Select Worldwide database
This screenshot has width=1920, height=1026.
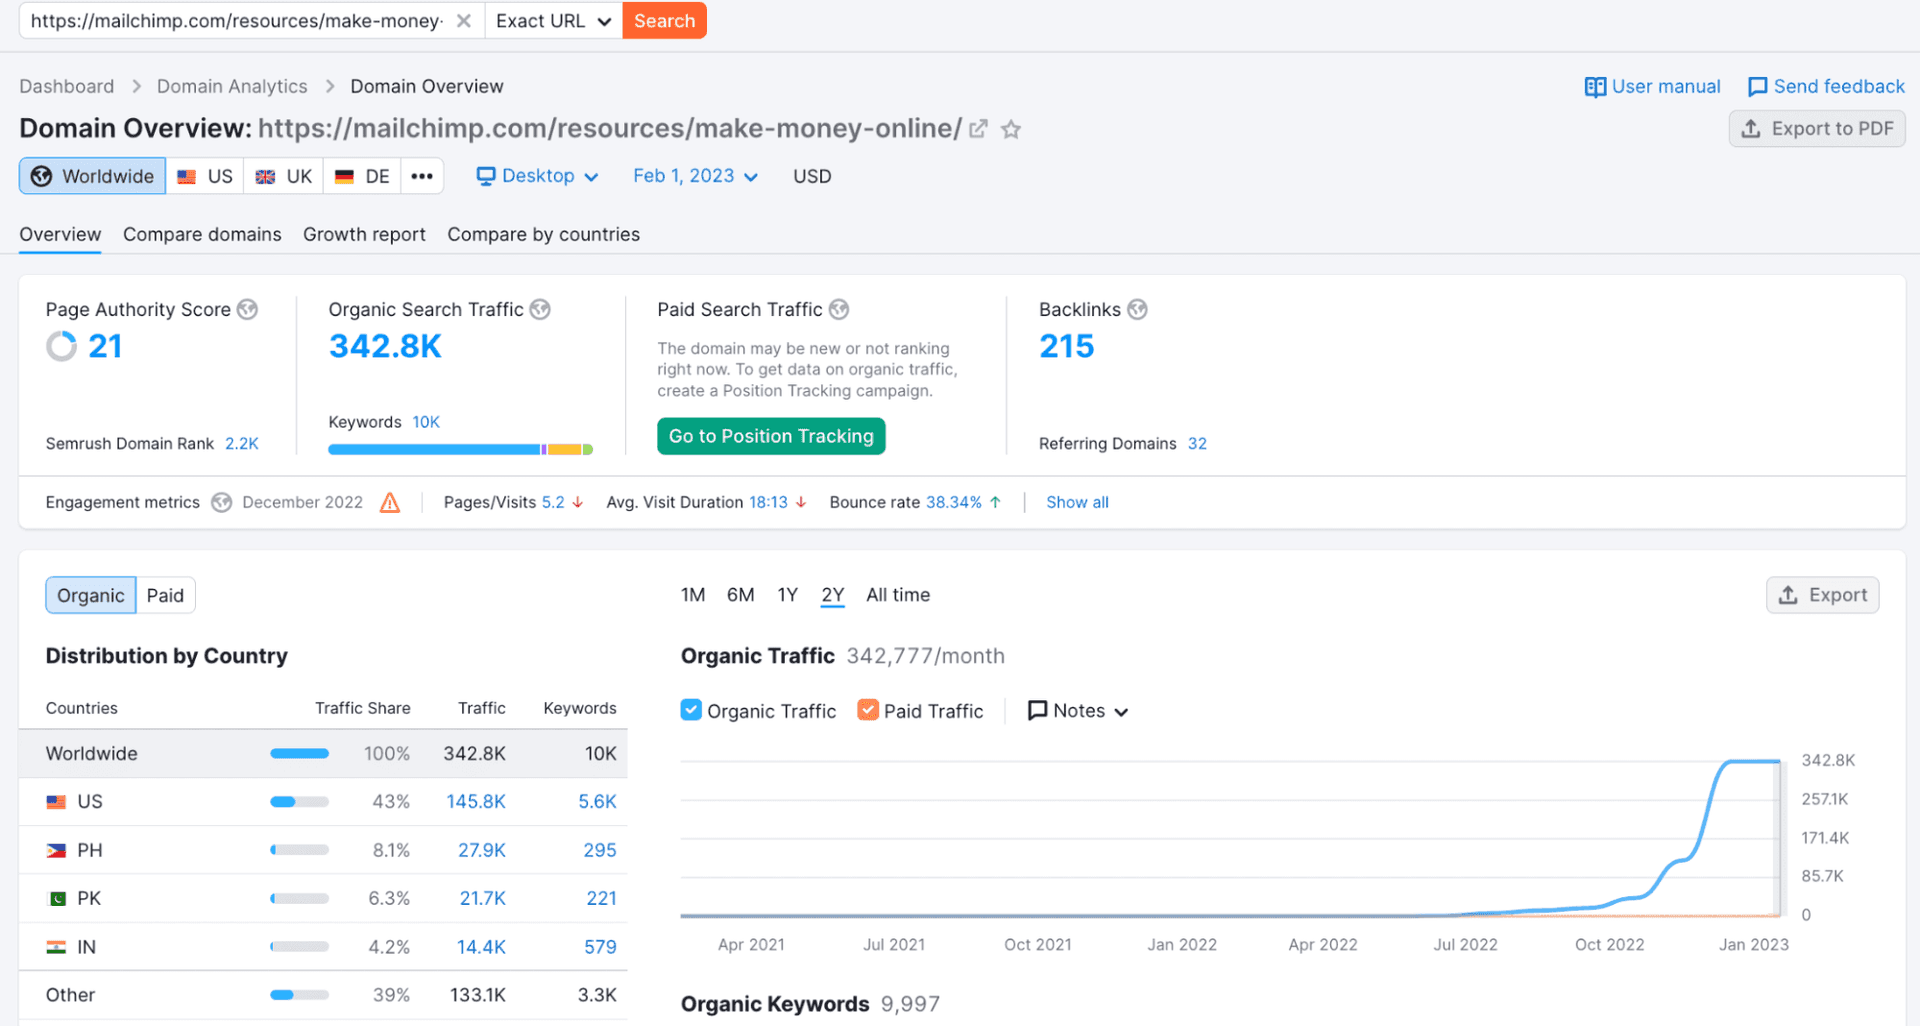pos(92,176)
